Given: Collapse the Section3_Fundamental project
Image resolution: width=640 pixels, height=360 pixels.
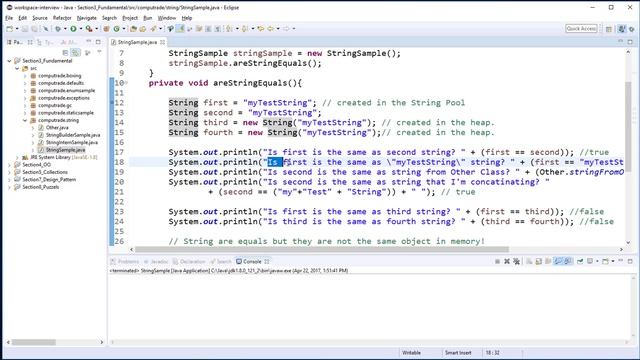Looking at the screenshot, I should [x=9, y=61].
